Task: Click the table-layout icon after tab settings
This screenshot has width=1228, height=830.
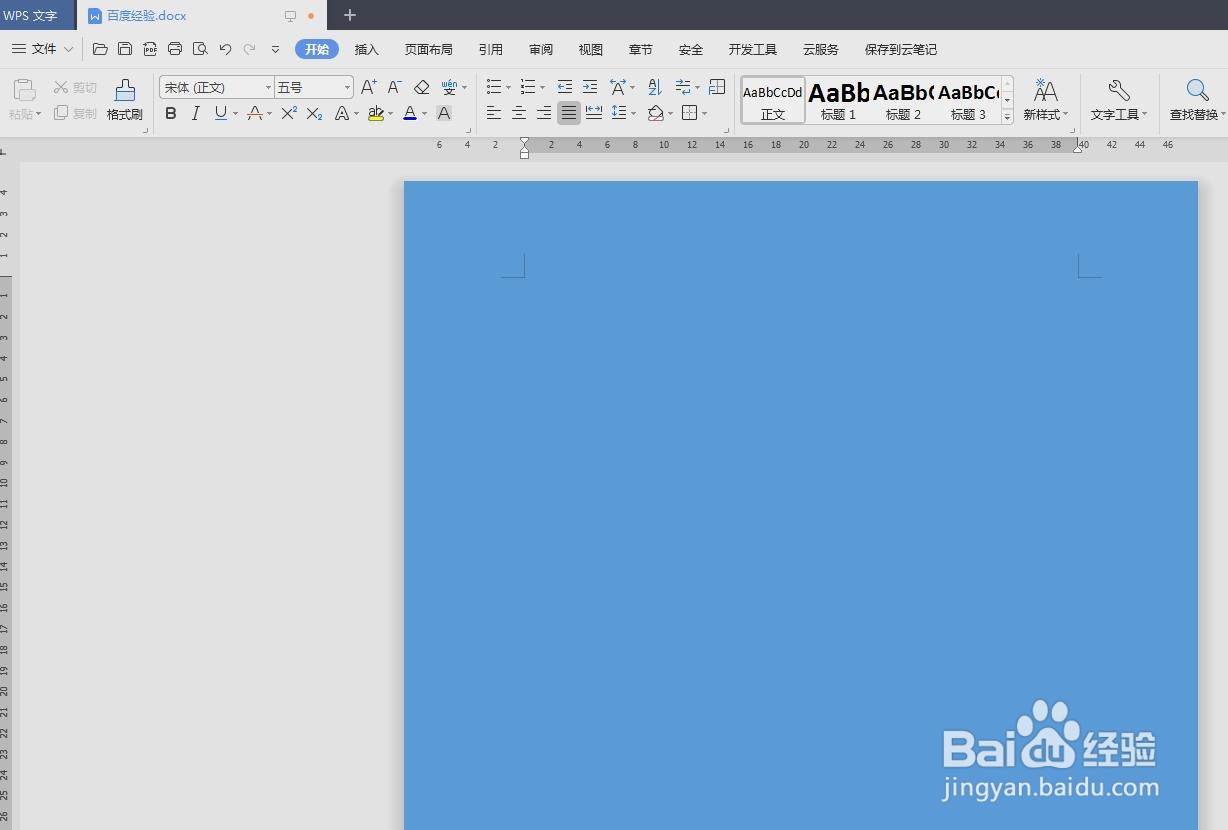Action: click(717, 87)
